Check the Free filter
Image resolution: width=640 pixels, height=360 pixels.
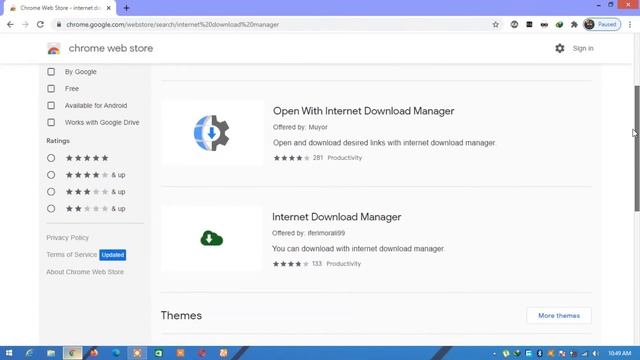(51, 89)
